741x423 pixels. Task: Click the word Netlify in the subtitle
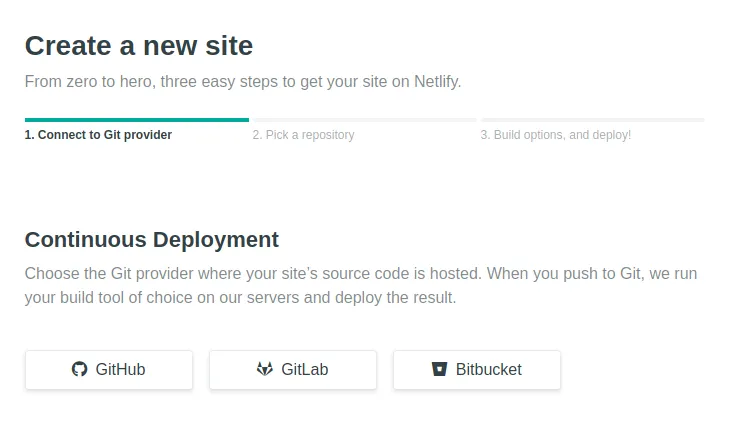click(x=437, y=82)
